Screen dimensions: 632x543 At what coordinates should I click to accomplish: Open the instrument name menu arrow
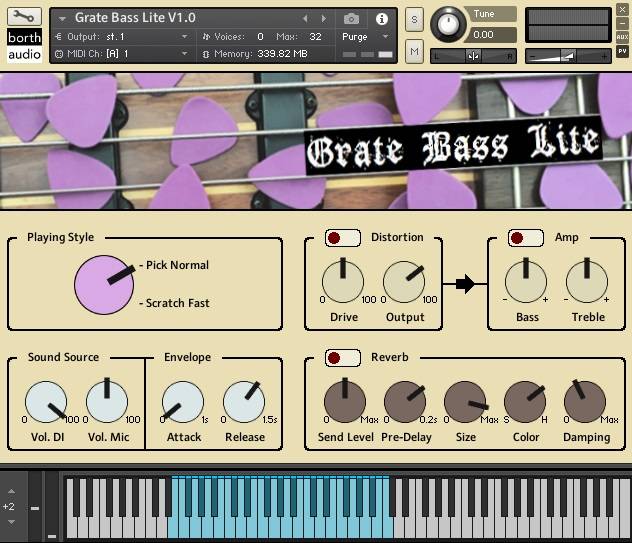[x=63, y=18]
